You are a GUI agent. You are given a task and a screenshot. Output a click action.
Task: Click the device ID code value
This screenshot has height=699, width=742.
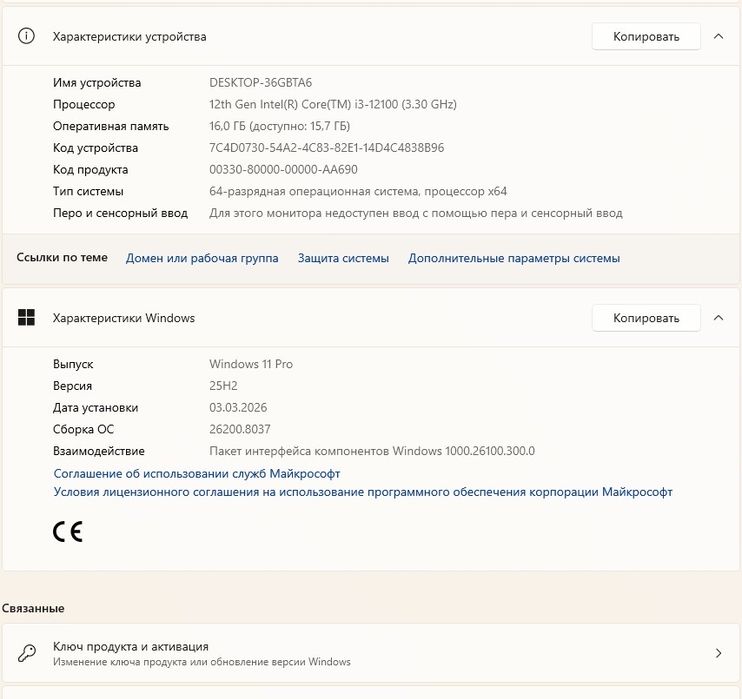pyautogui.click(x=326, y=148)
